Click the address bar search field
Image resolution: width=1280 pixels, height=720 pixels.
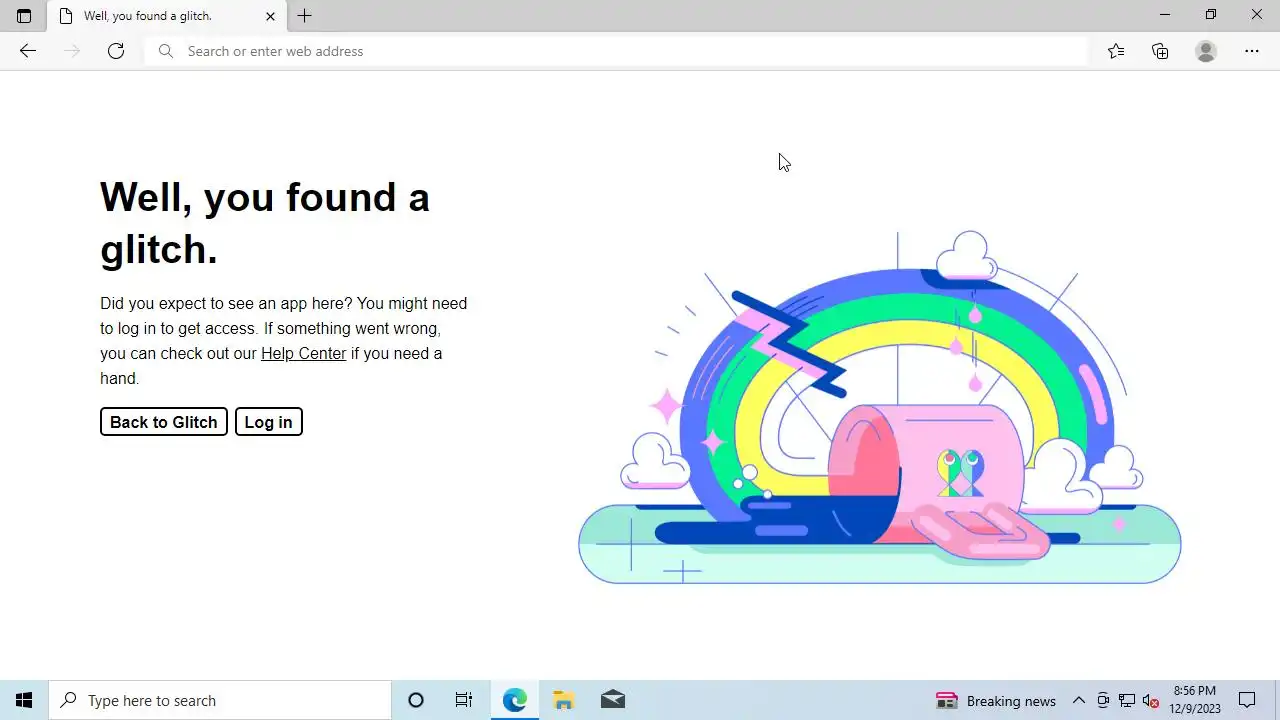616,51
